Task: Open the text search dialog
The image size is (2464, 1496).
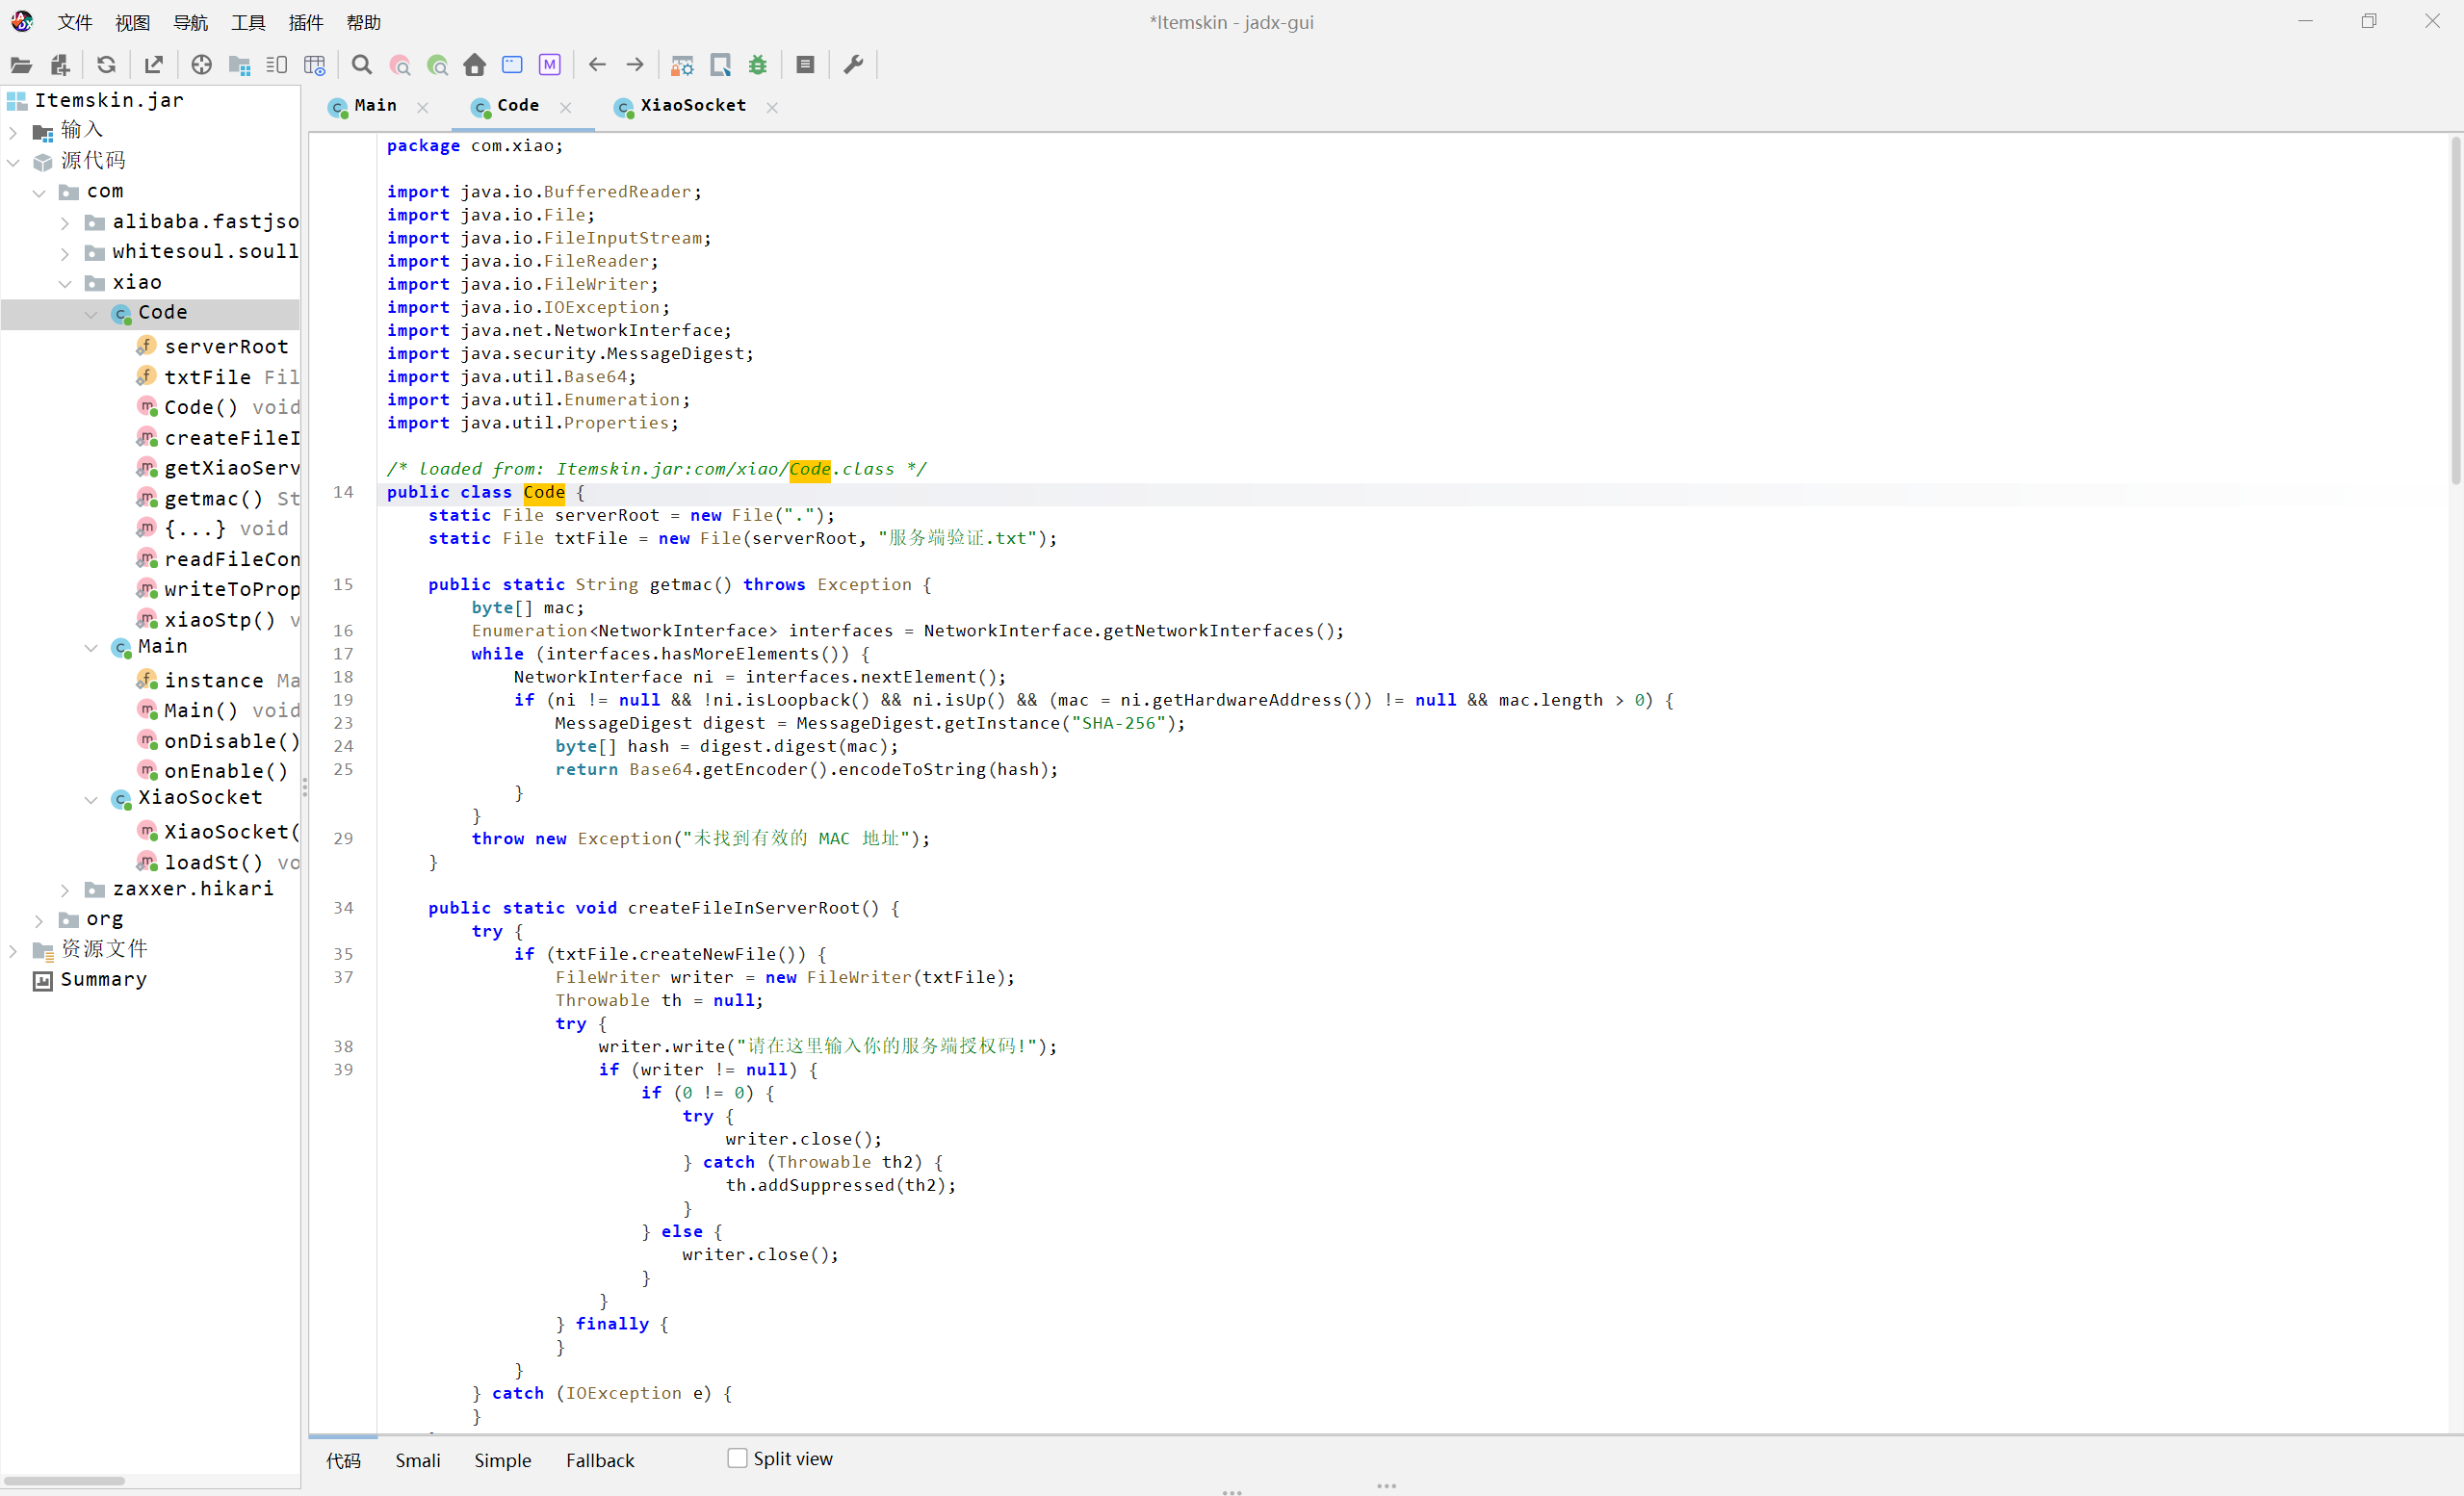Action: click(362, 64)
